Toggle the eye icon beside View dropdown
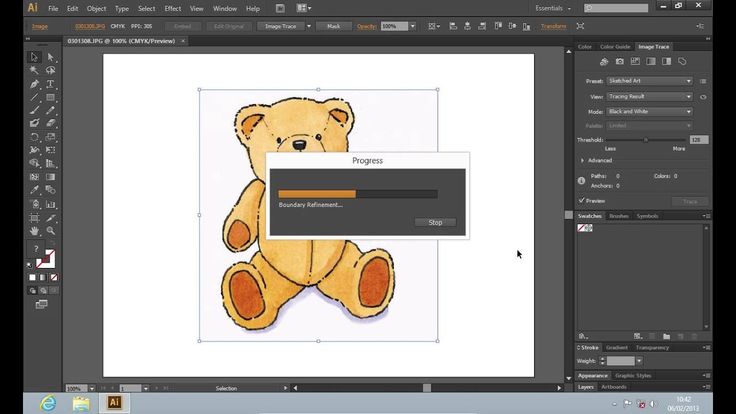The image size is (736, 414). (x=703, y=96)
